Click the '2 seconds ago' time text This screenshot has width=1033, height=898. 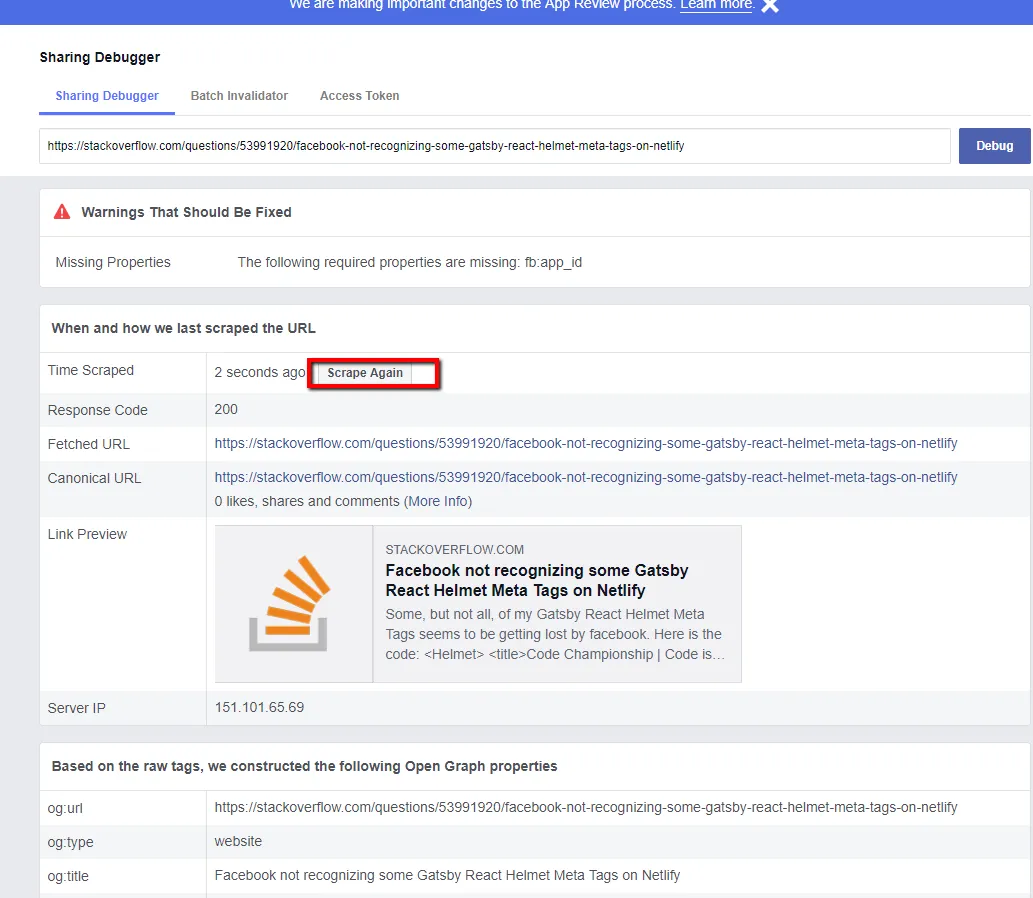260,372
